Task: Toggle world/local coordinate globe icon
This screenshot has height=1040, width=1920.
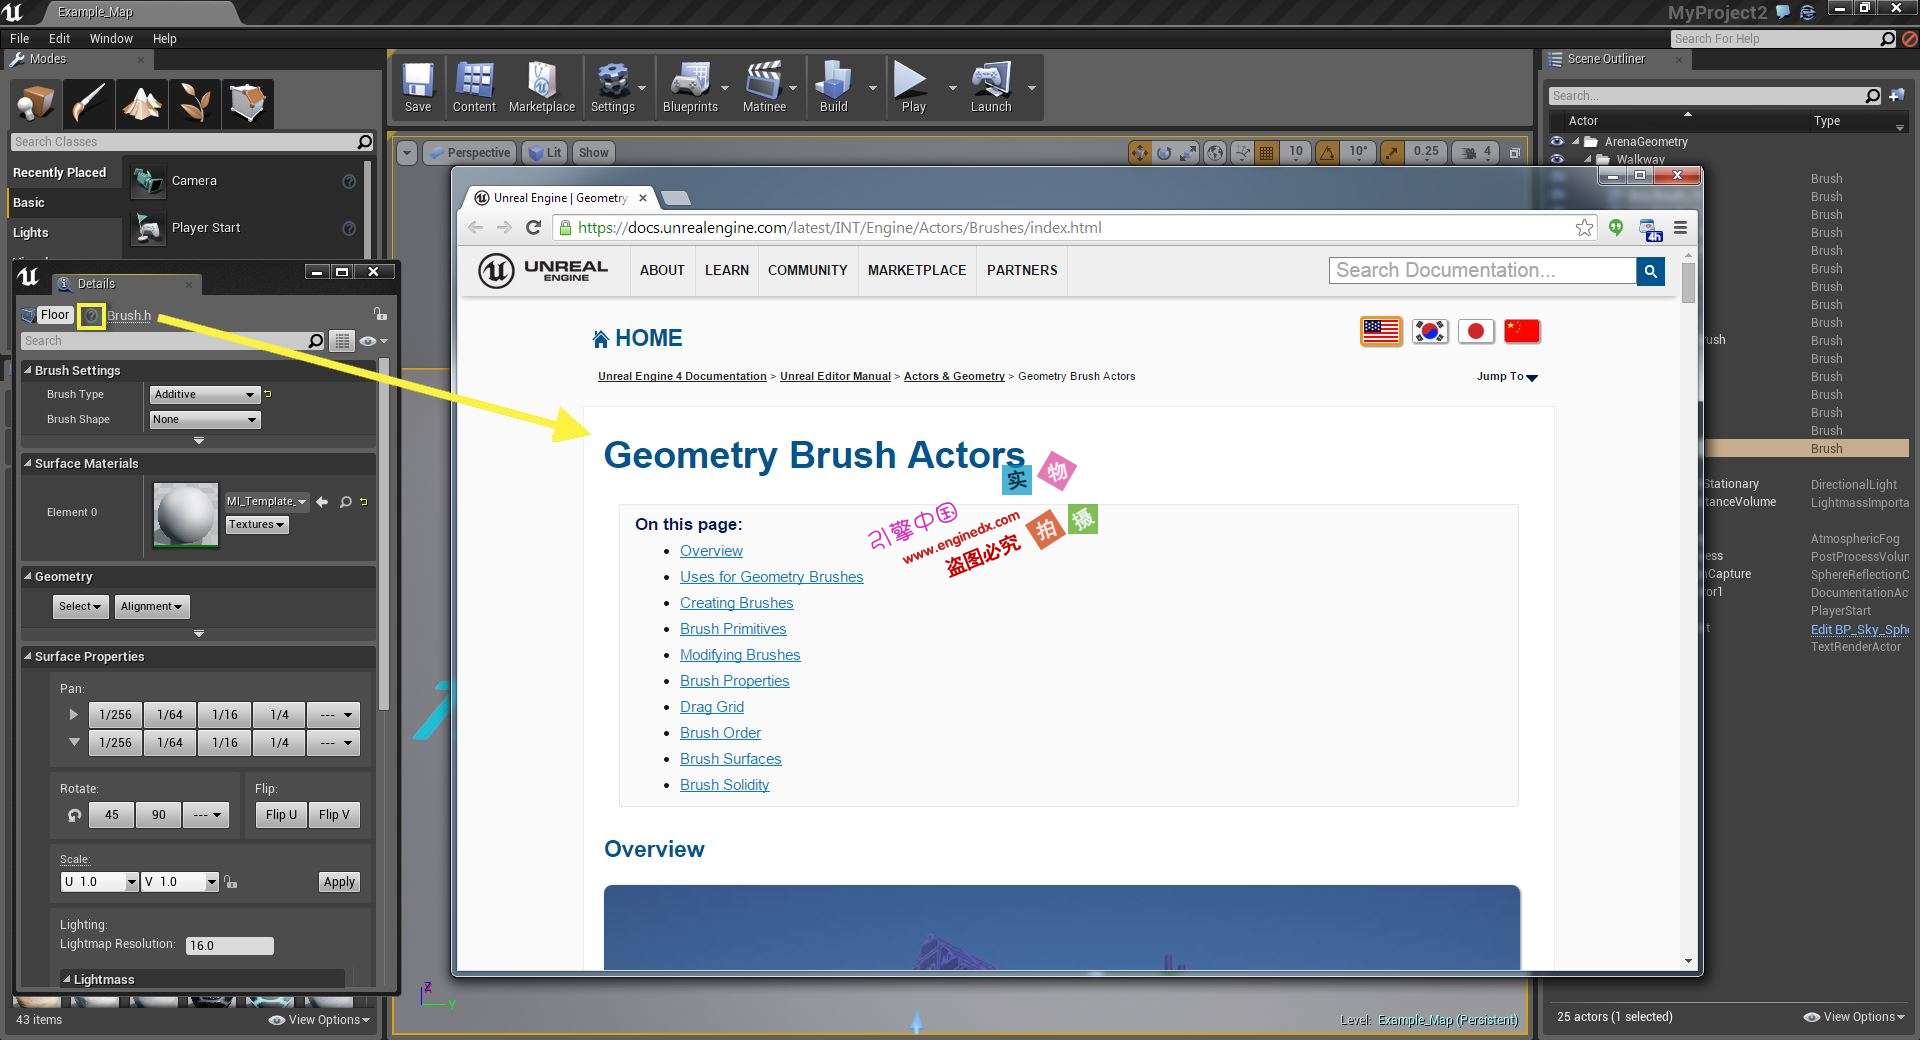Action: pos(1215,153)
